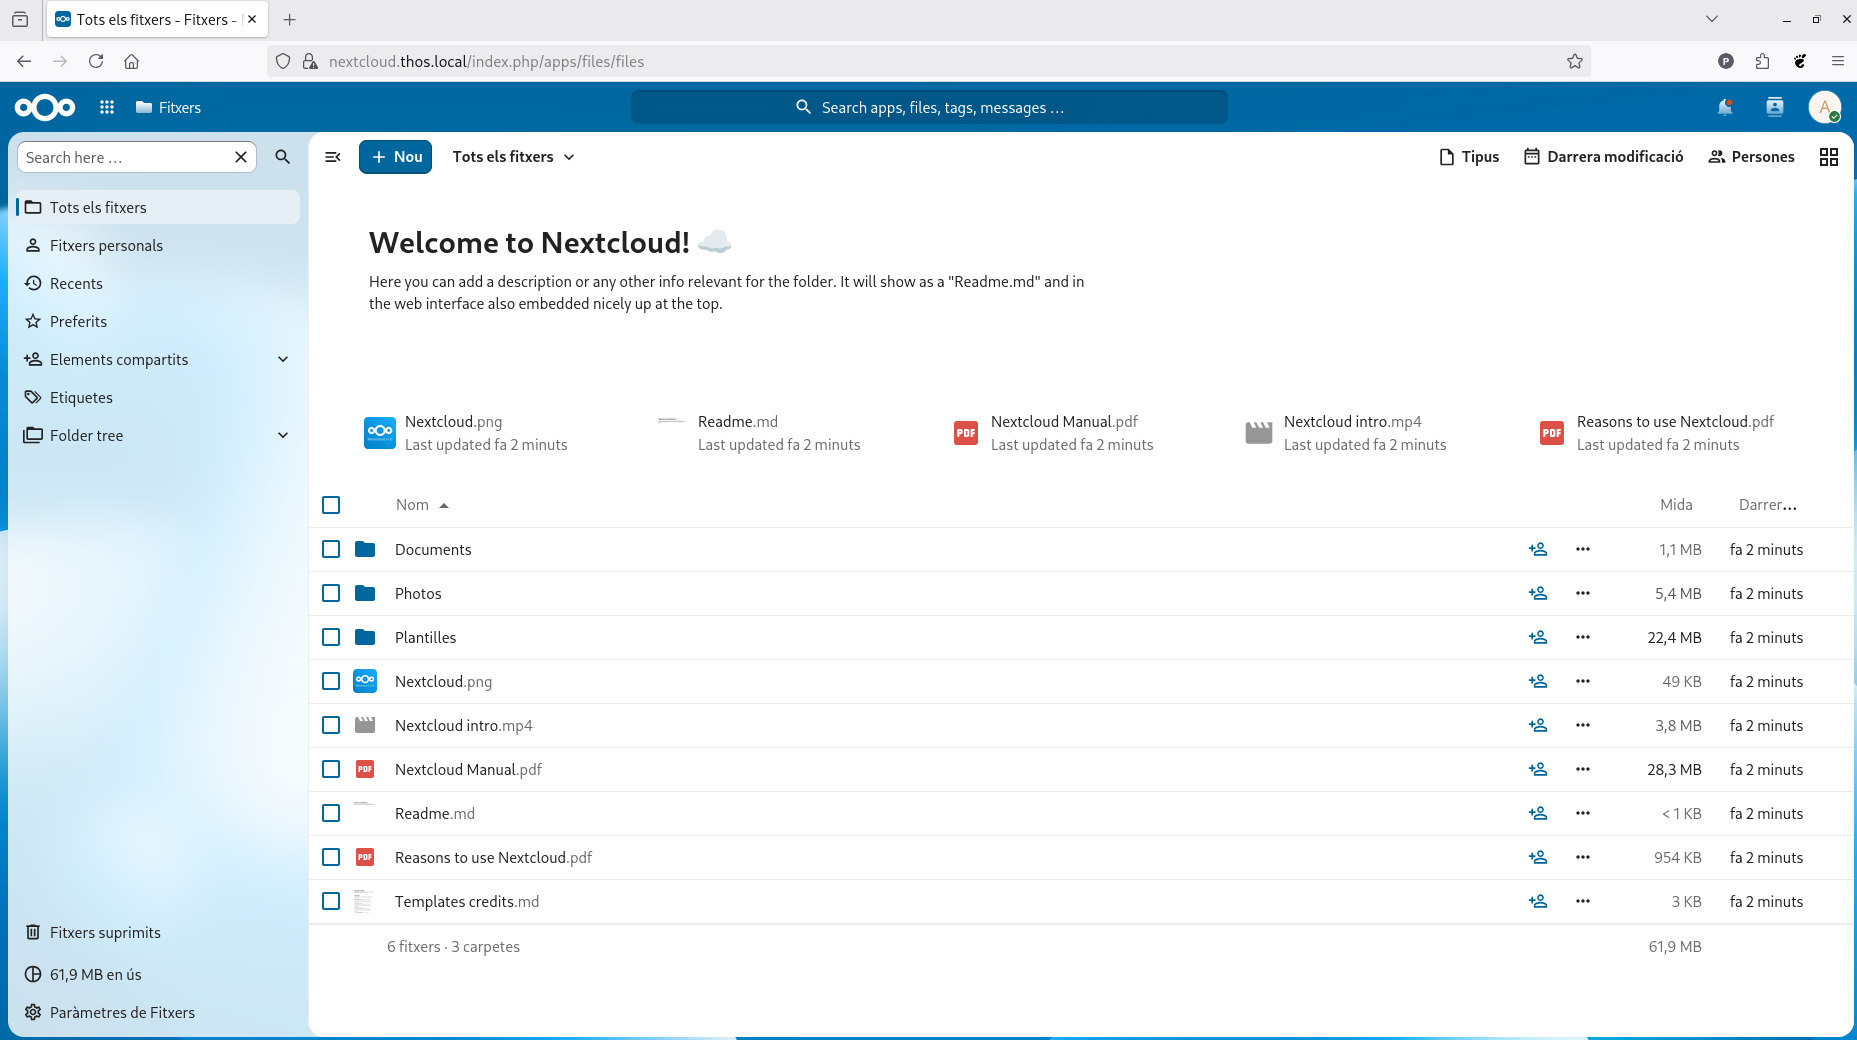Image resolution: width=1857 pixels, height=1040 pixels.
Task: Click the browser reload icon
Action: [96, 61]
